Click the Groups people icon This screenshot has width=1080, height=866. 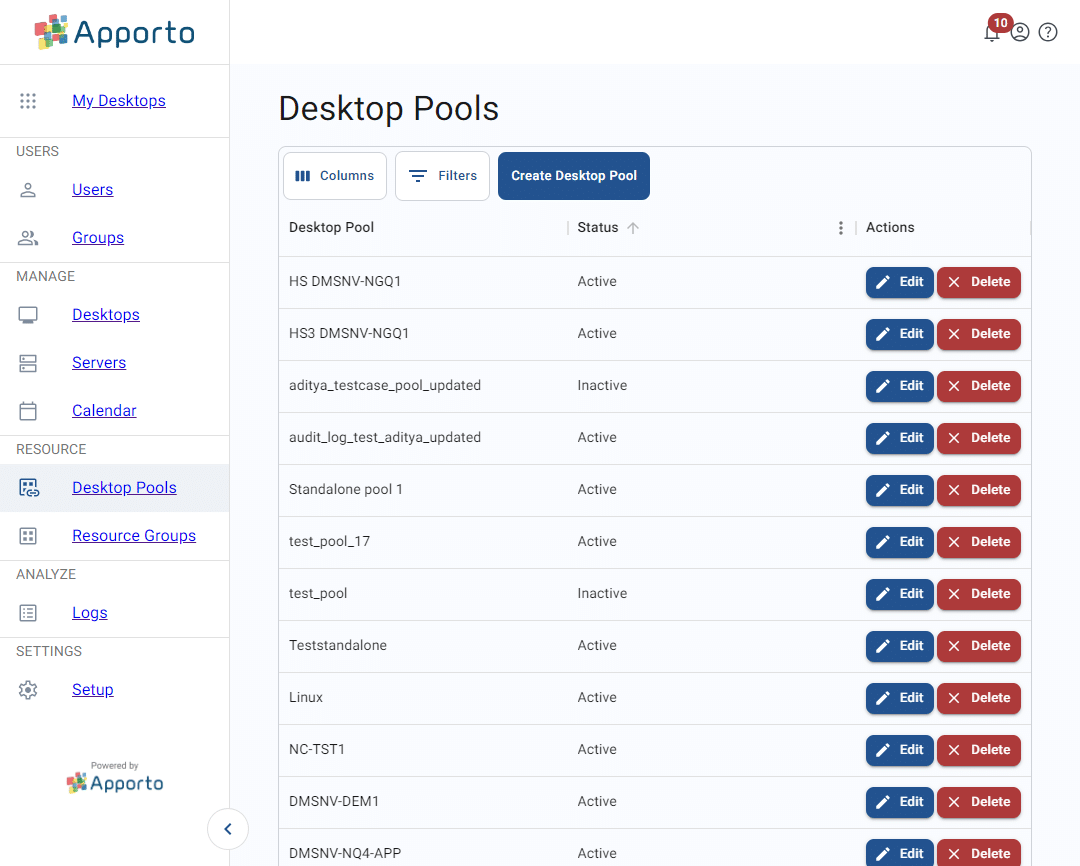tap(28, 238)
